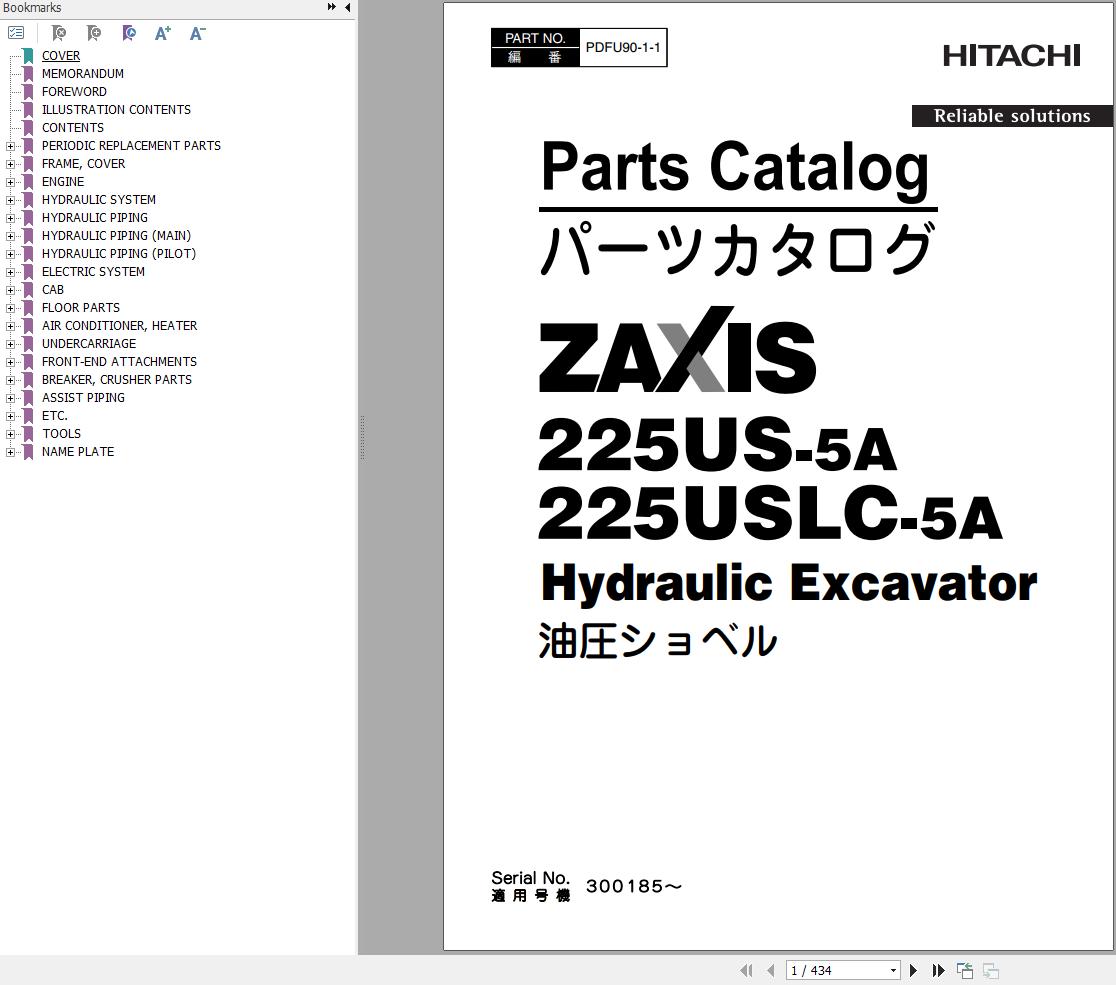Screen dimensions: 1116x985
Task: Click the find current bookmark icon
Action: point(128,33)
